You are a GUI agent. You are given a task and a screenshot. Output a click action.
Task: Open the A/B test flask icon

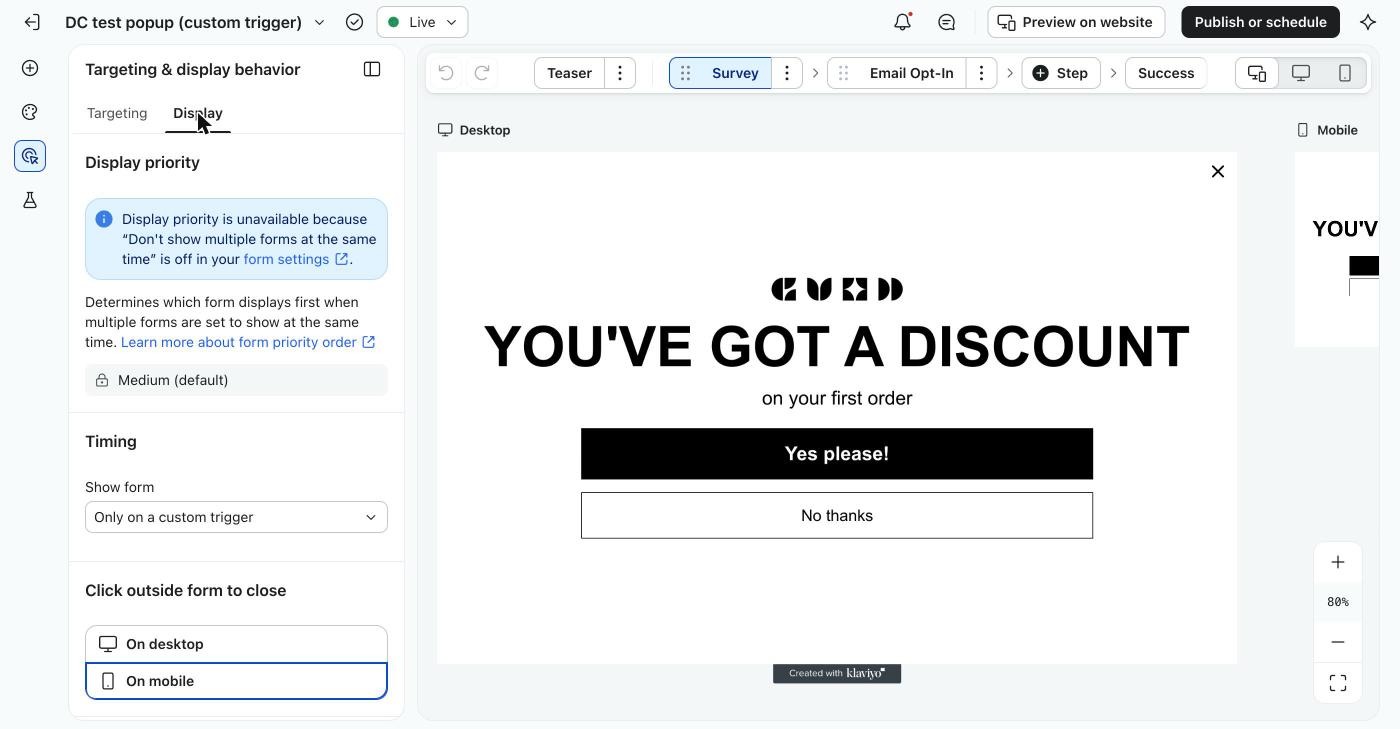click(30, 200)
